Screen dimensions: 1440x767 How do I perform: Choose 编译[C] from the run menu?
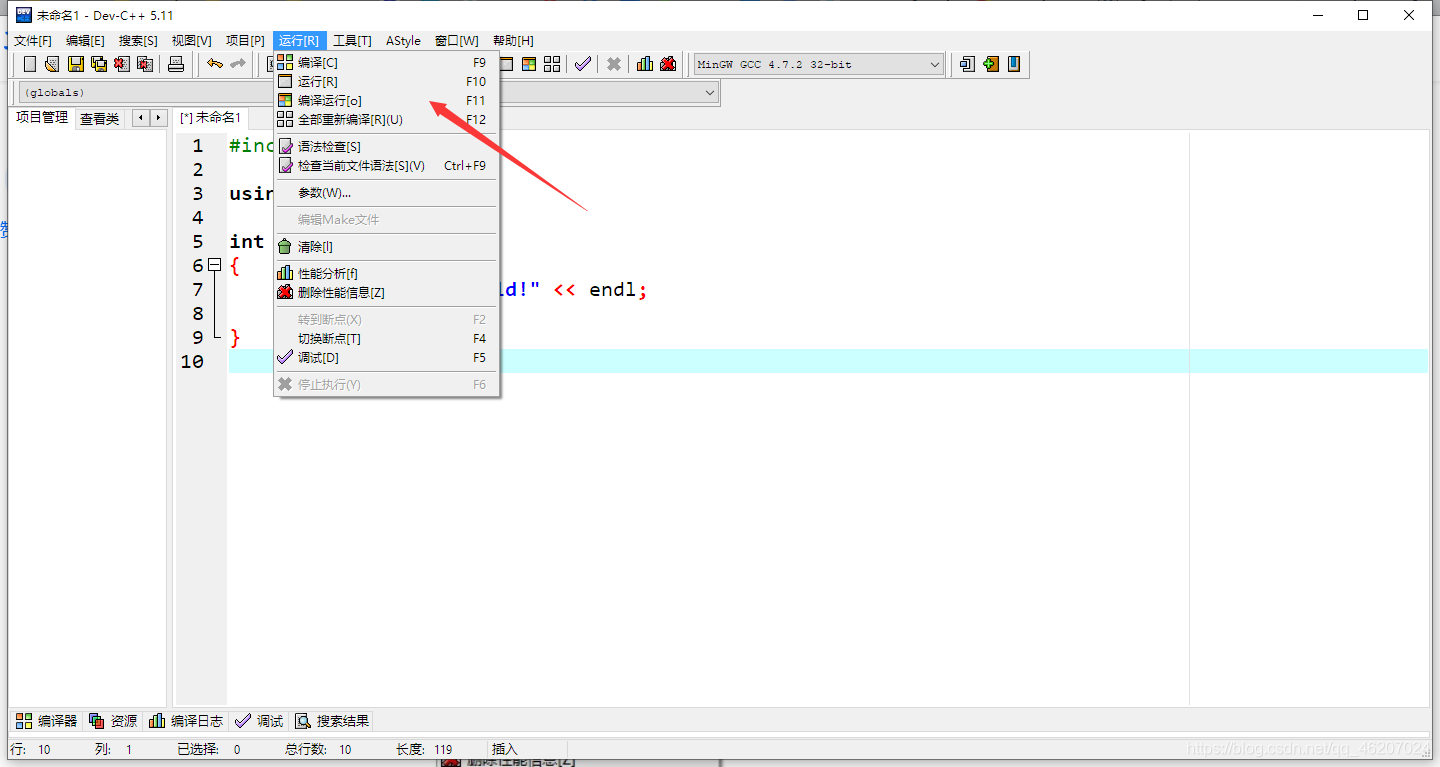[x=386, y=62]
